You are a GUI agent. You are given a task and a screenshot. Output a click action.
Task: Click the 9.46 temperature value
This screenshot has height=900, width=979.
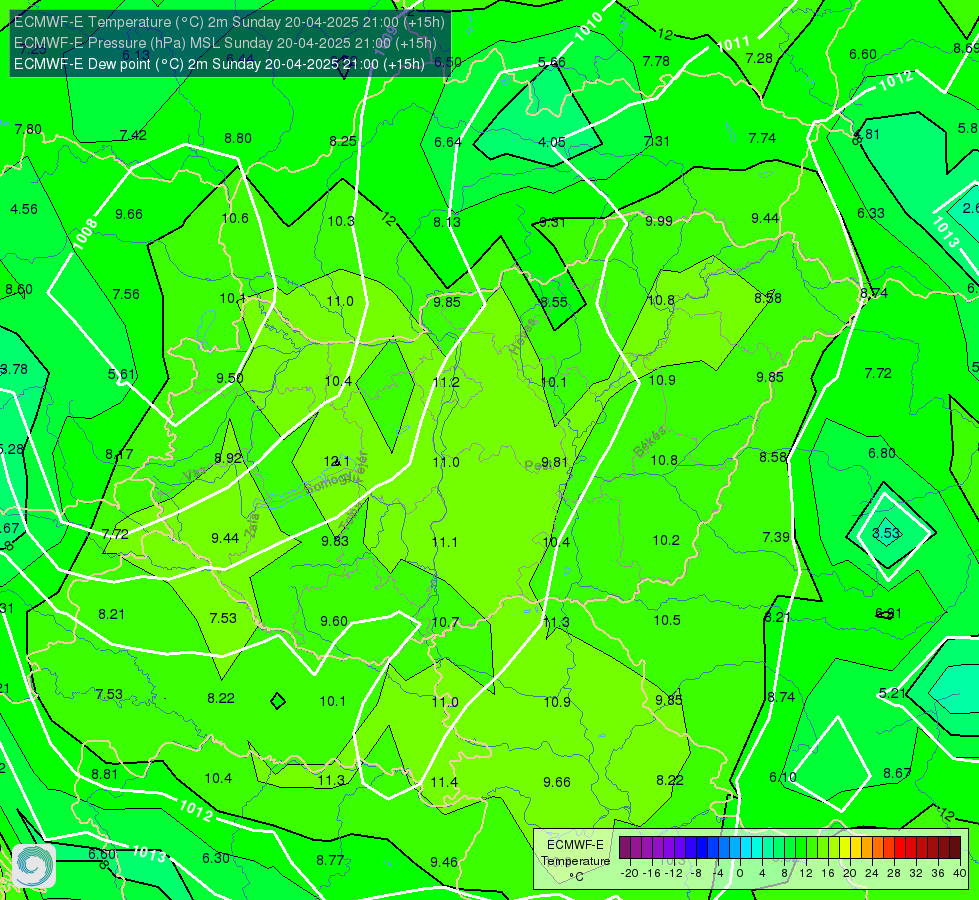tap(444, 863)
